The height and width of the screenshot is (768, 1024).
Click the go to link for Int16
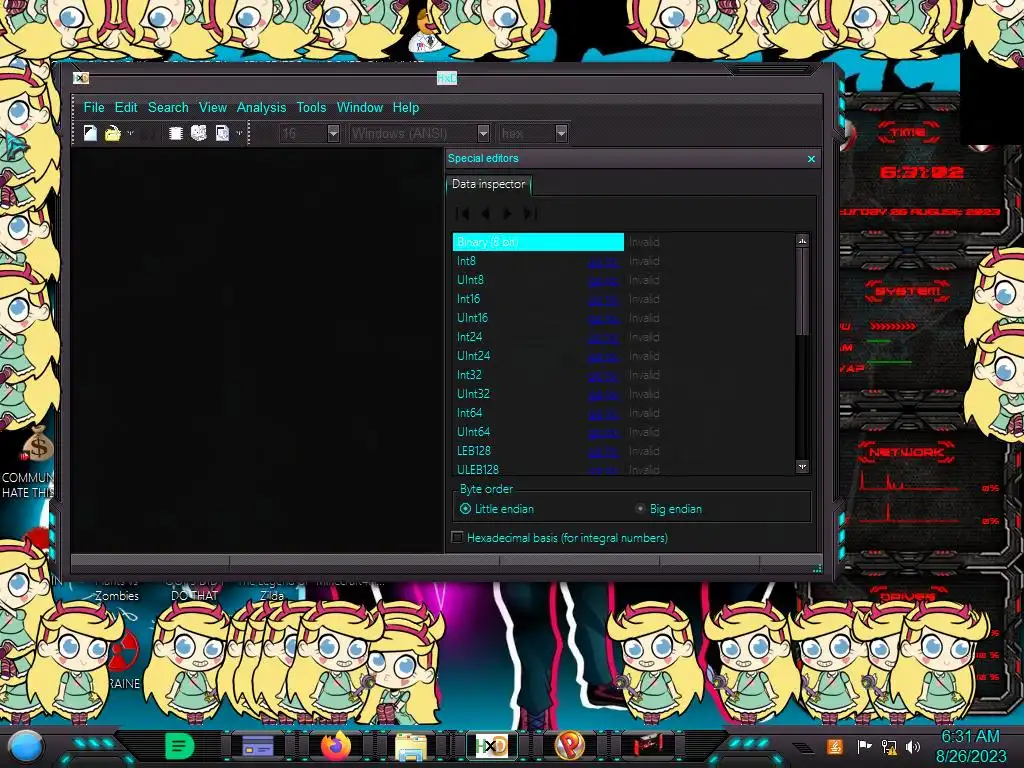click(x=603, y=299)
